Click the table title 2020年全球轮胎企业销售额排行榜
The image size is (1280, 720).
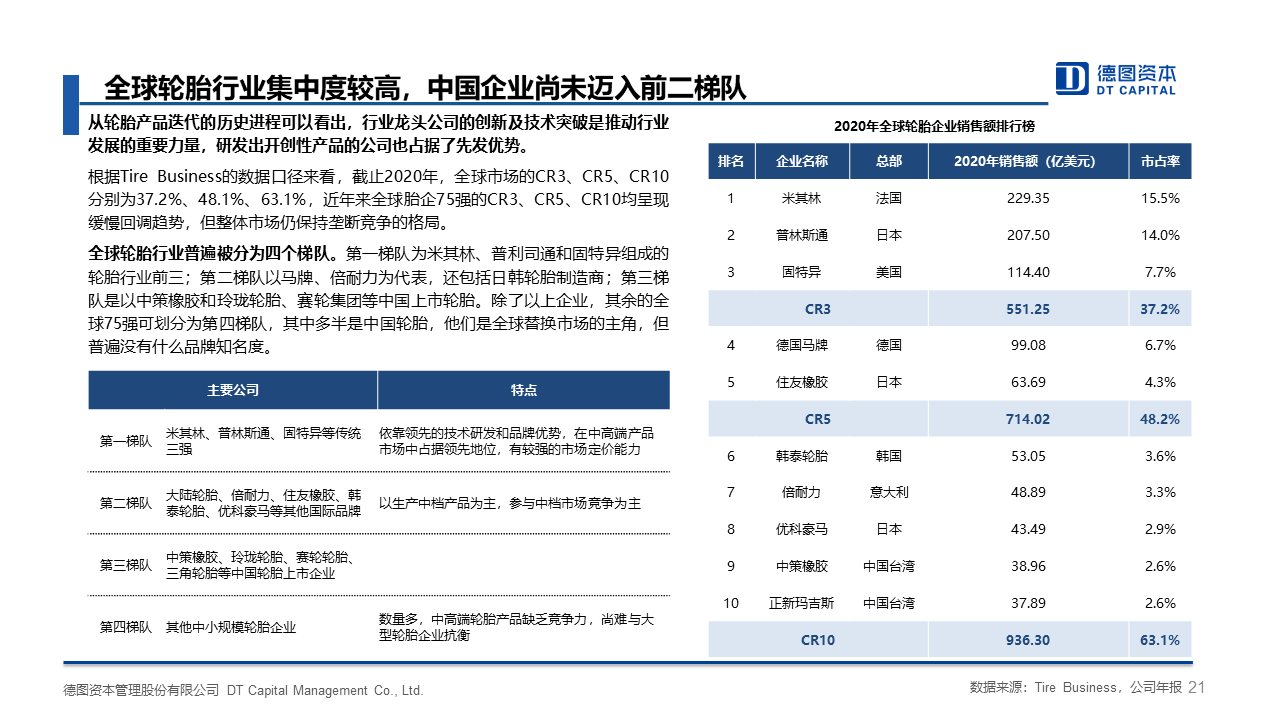pyautogui.click(x=934, y=126)
